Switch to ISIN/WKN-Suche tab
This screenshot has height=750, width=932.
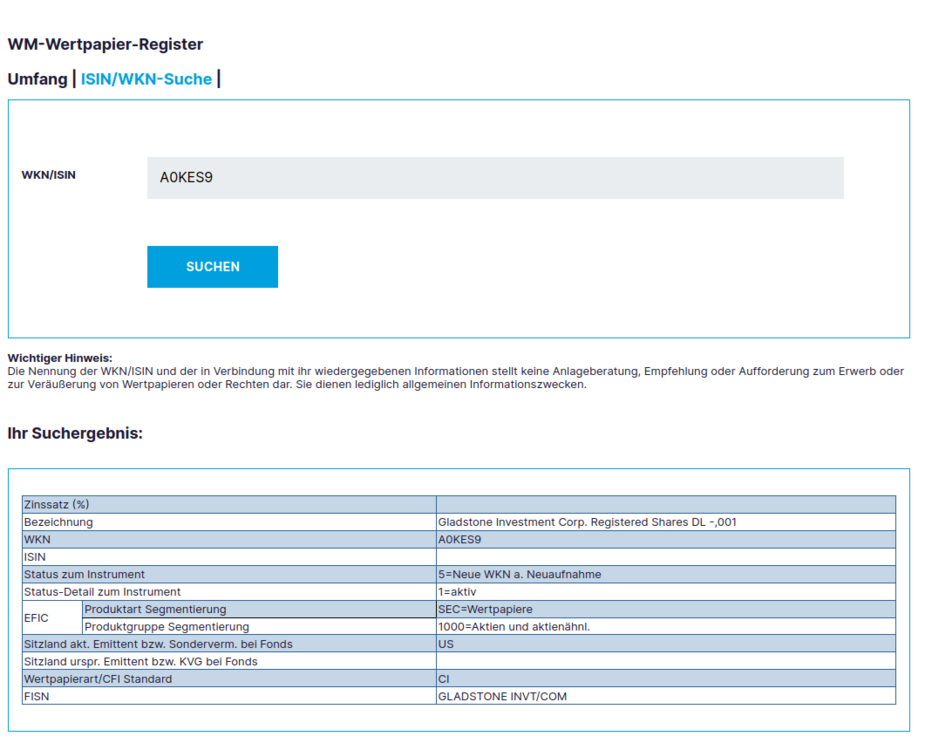coord(146,79)
